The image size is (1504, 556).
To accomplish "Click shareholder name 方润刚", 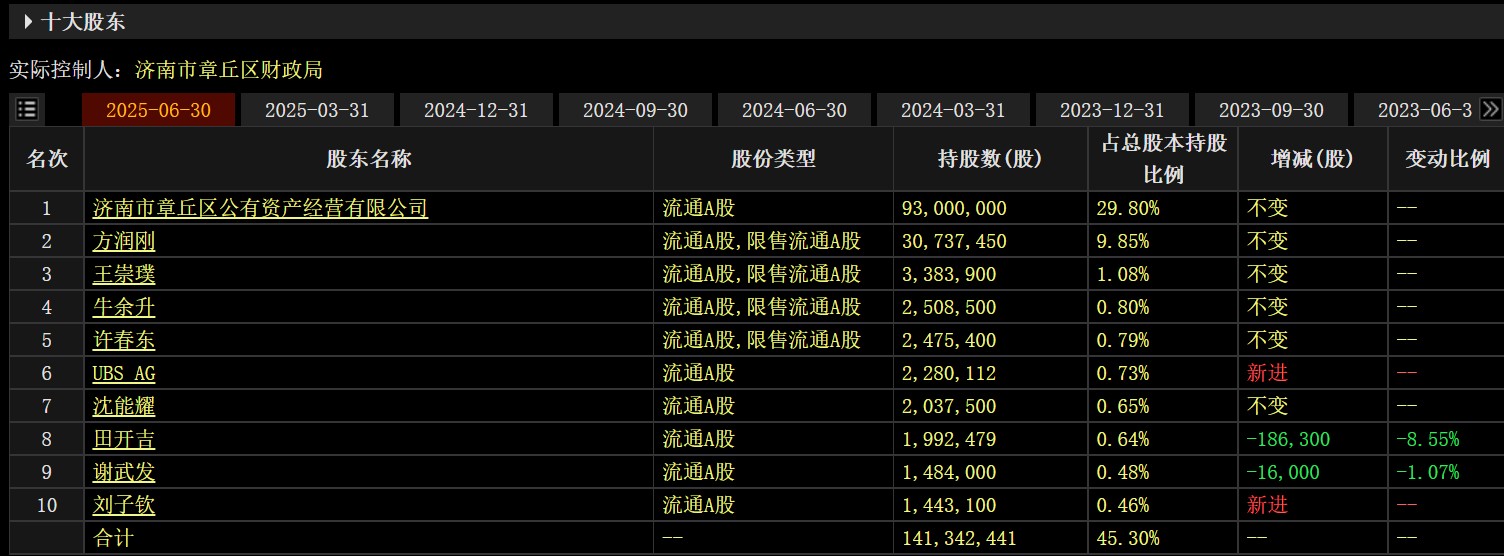I will pos(124,241).
